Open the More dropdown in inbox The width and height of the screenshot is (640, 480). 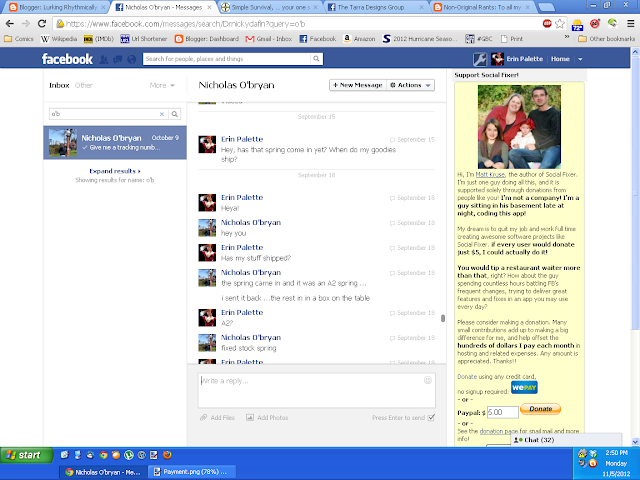tap(162, 85)
